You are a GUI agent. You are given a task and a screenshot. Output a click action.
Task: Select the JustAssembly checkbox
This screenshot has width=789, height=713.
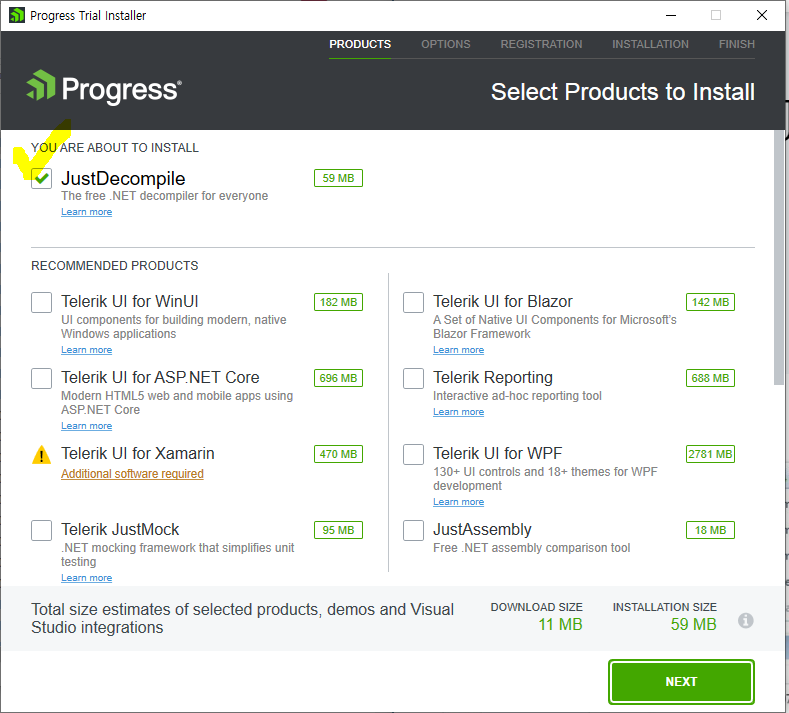pos(413,530)
